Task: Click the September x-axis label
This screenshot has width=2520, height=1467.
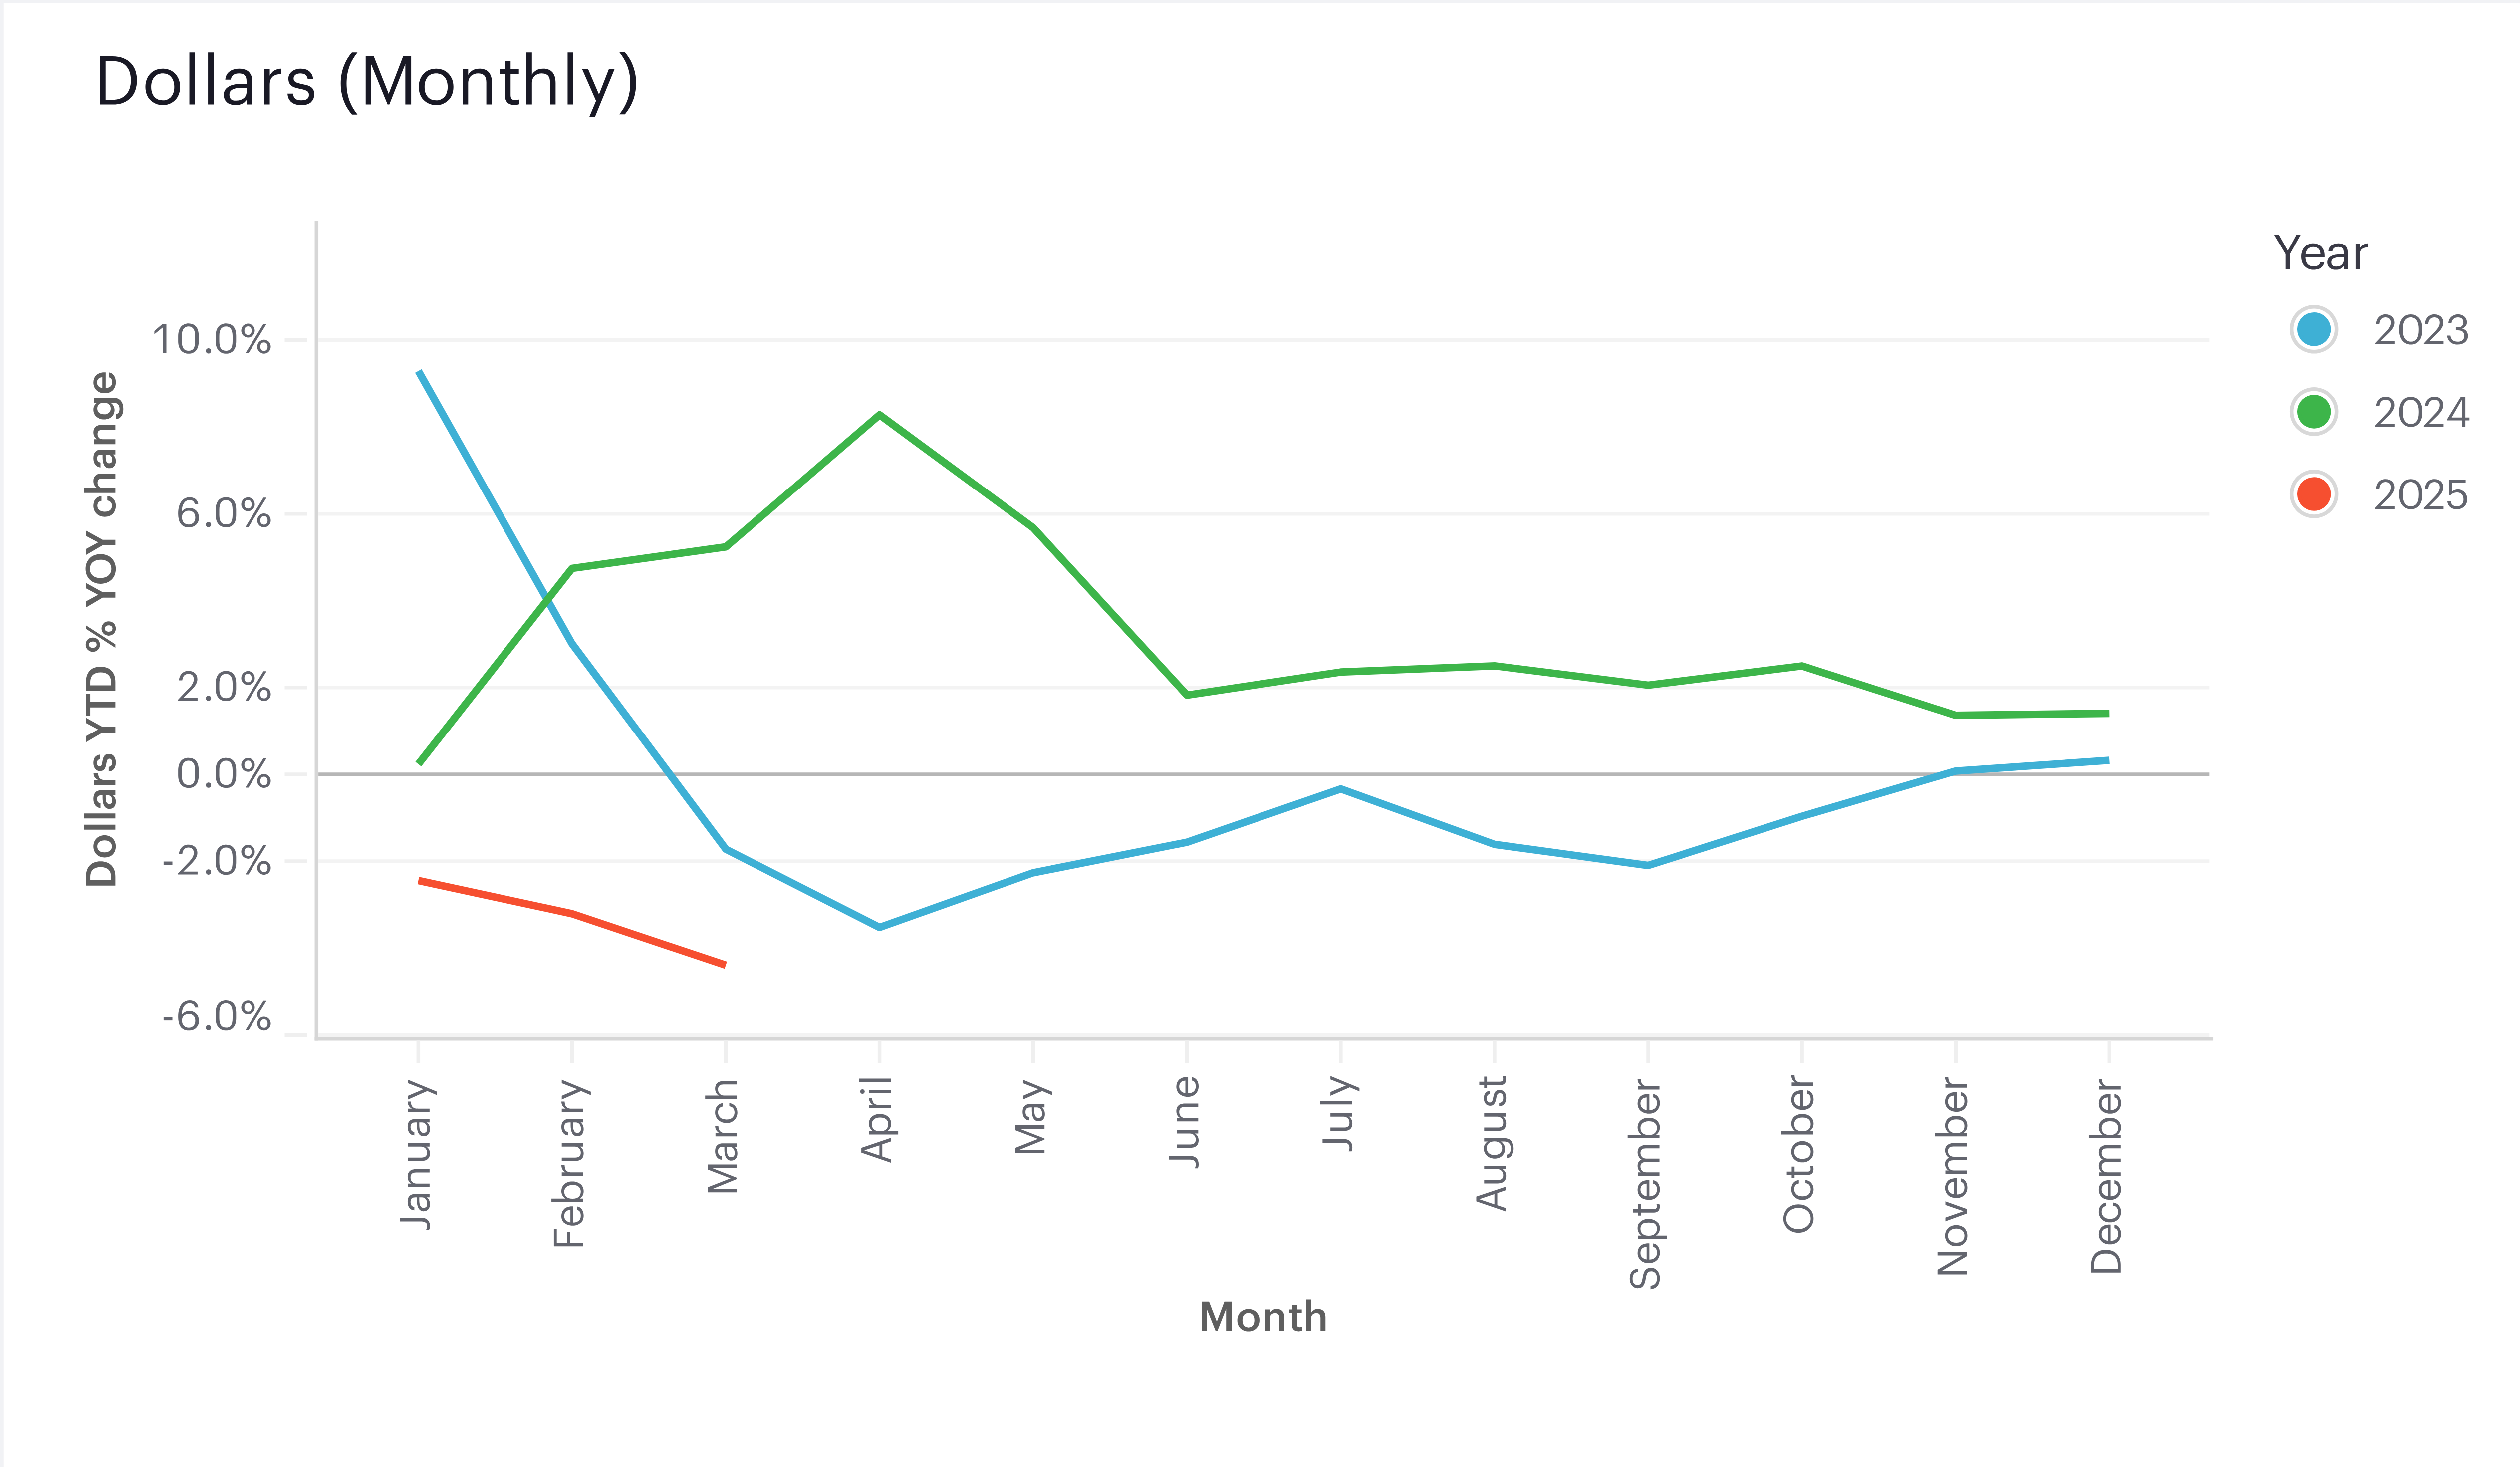Action: [x=1645, y=1183]
